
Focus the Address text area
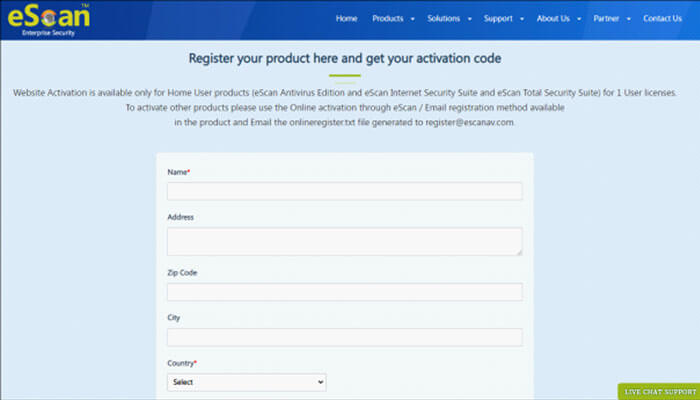click(x=345, y=242)
